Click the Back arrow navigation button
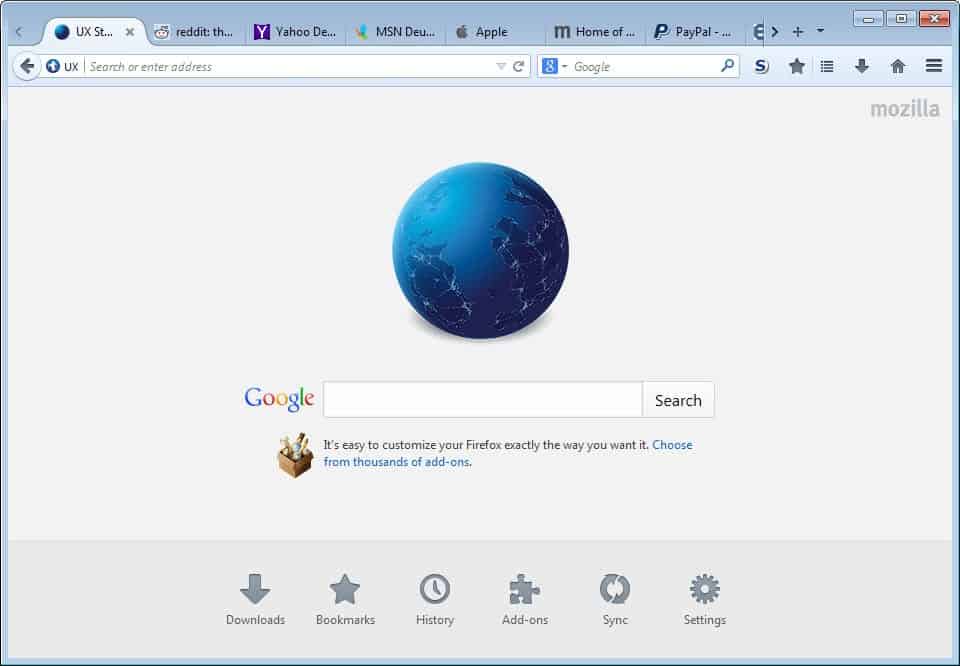This screenshot has width=960, height=666. tap(26, 66)
